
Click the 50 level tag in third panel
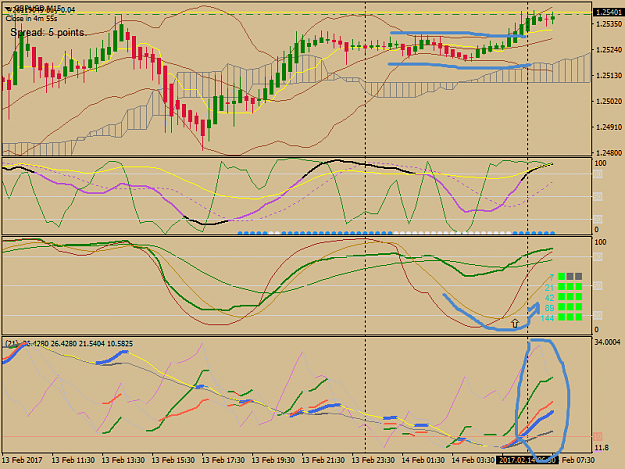[x=597, y=286]
